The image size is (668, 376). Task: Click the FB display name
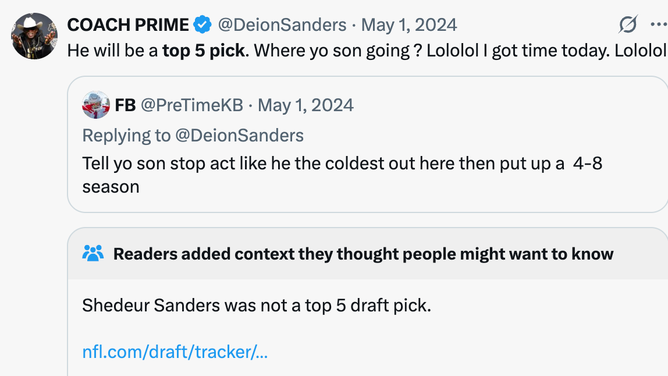point(125,105)
